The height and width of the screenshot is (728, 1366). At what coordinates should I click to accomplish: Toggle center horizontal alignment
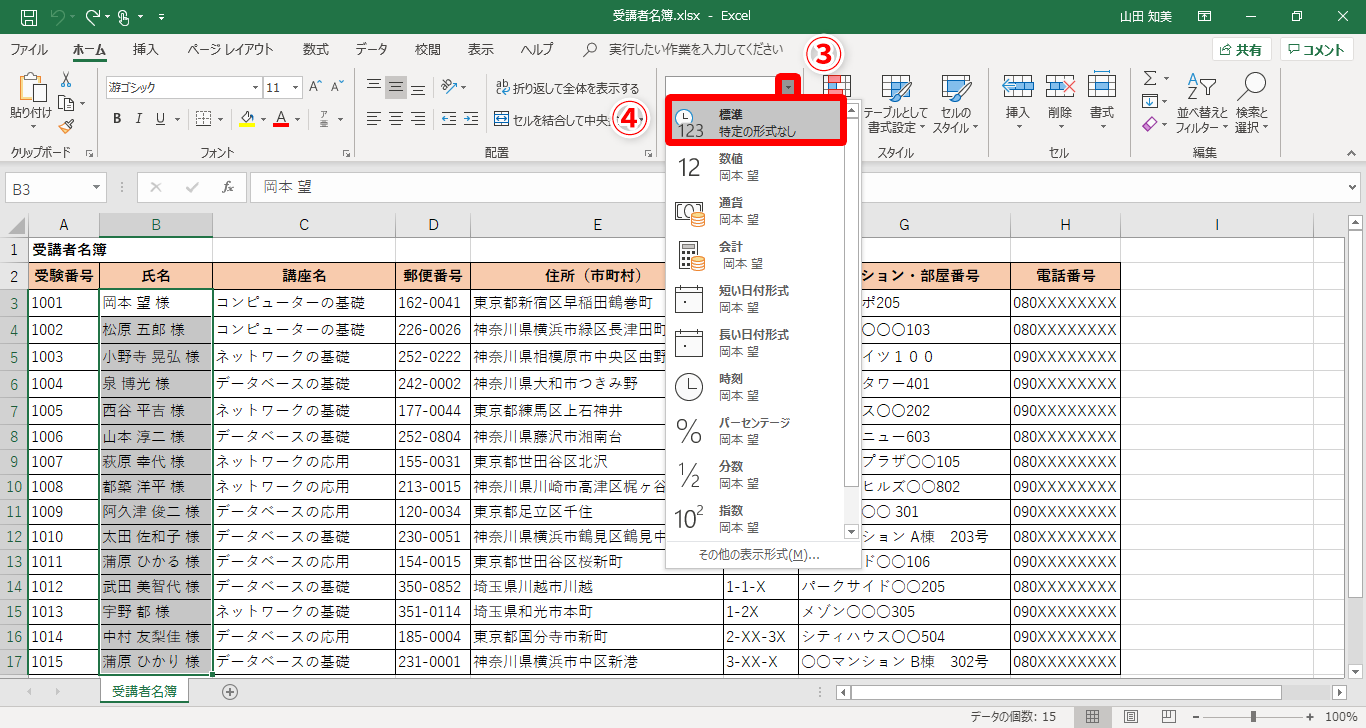click(x=396, y=119)
